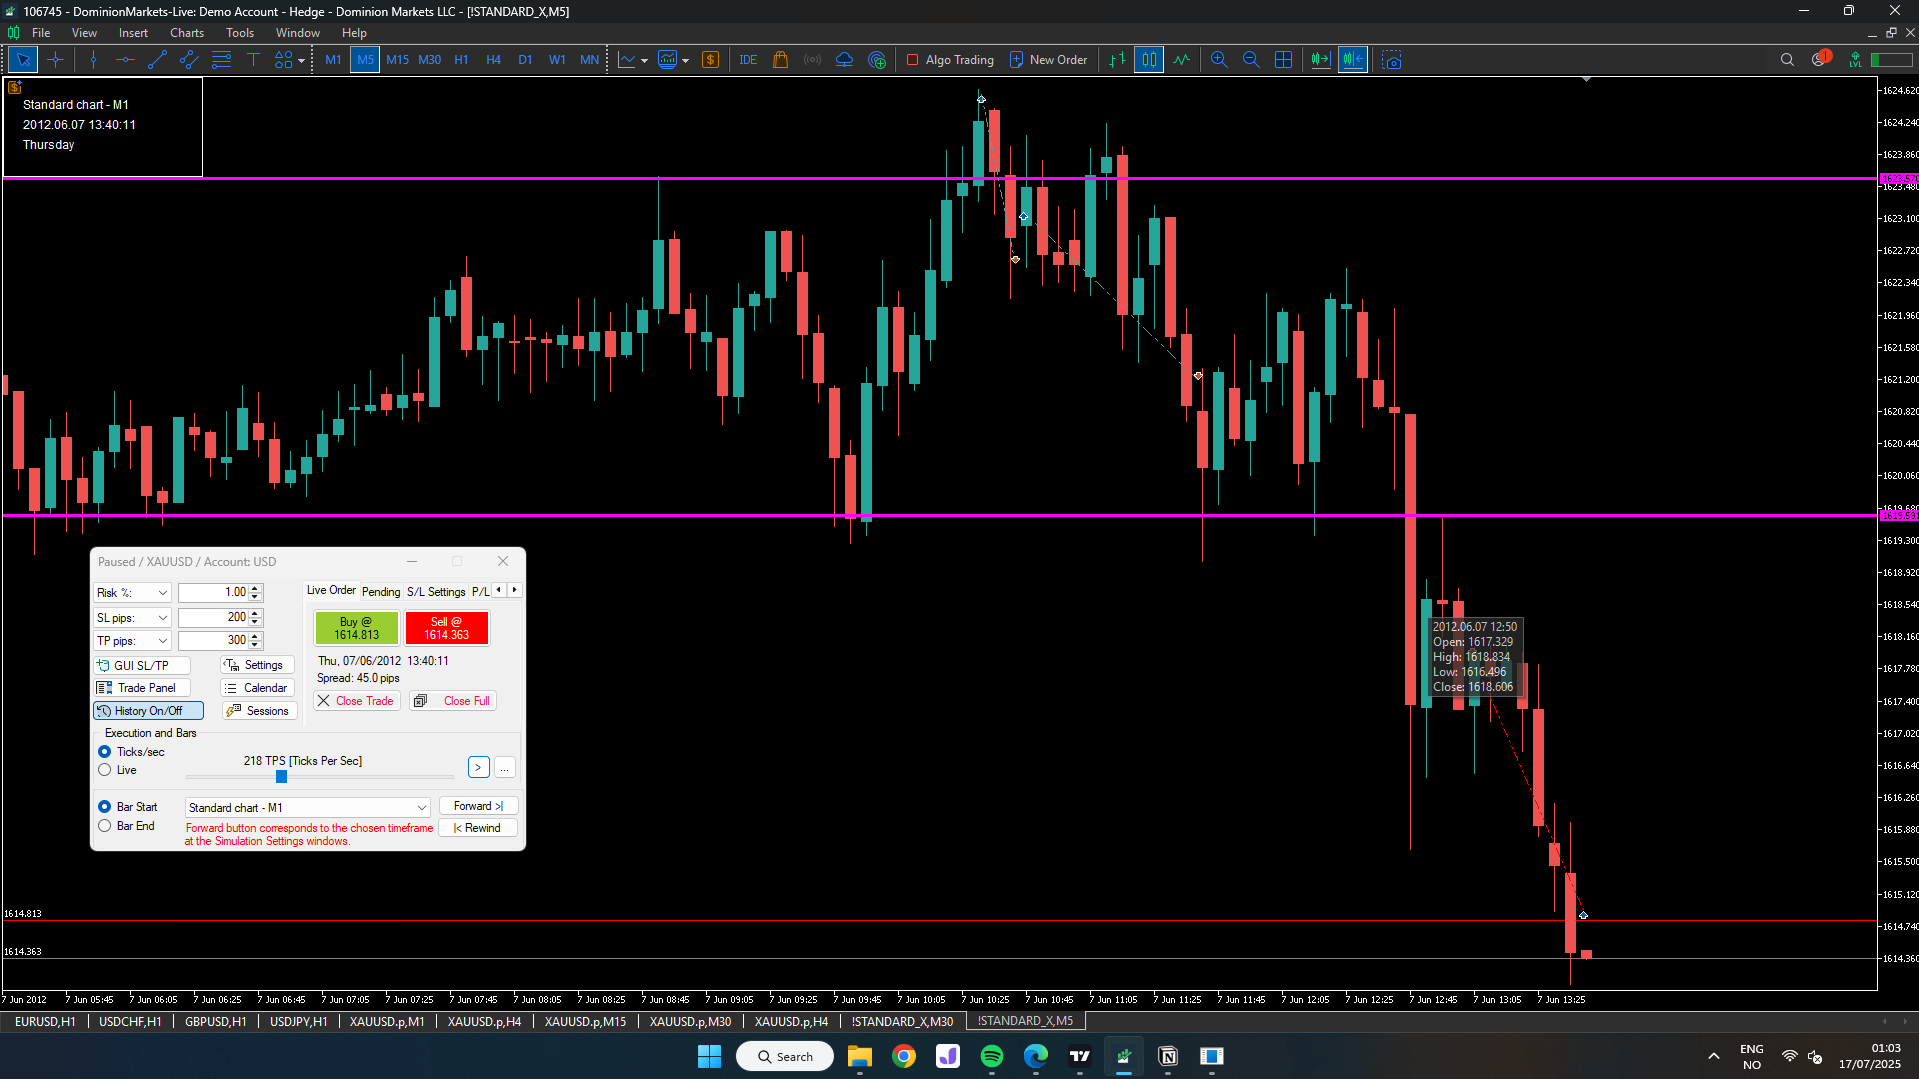Viewport: 1919px width, 1079px height.
Task: Click the Close Trade button
Action: [x=357, y=701]
